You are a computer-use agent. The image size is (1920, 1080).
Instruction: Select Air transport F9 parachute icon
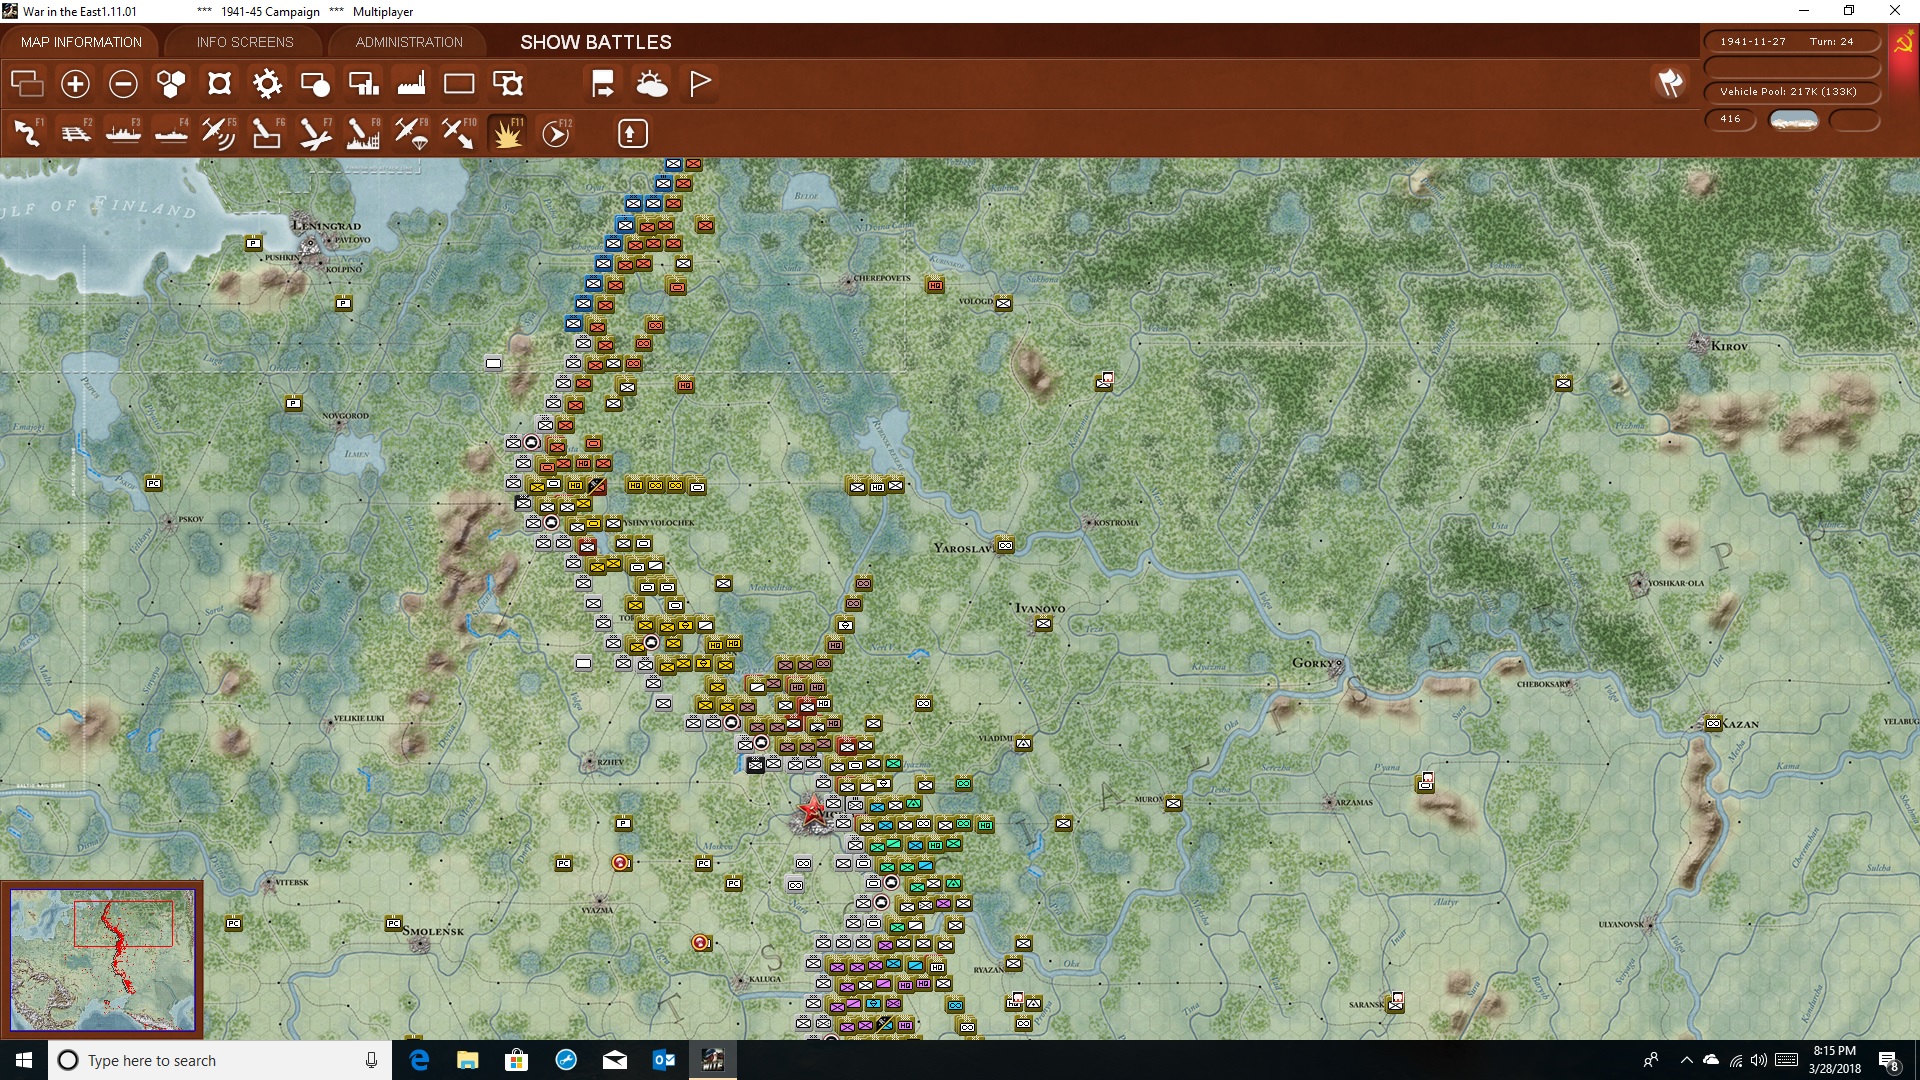[411, 133]
